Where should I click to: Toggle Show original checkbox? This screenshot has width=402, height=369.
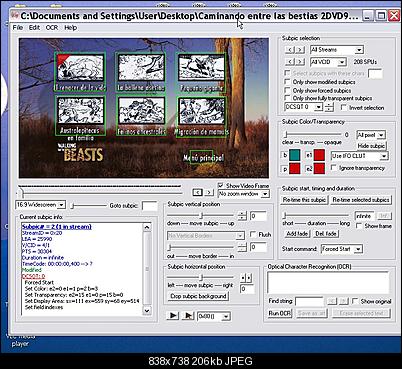point(355,301)
